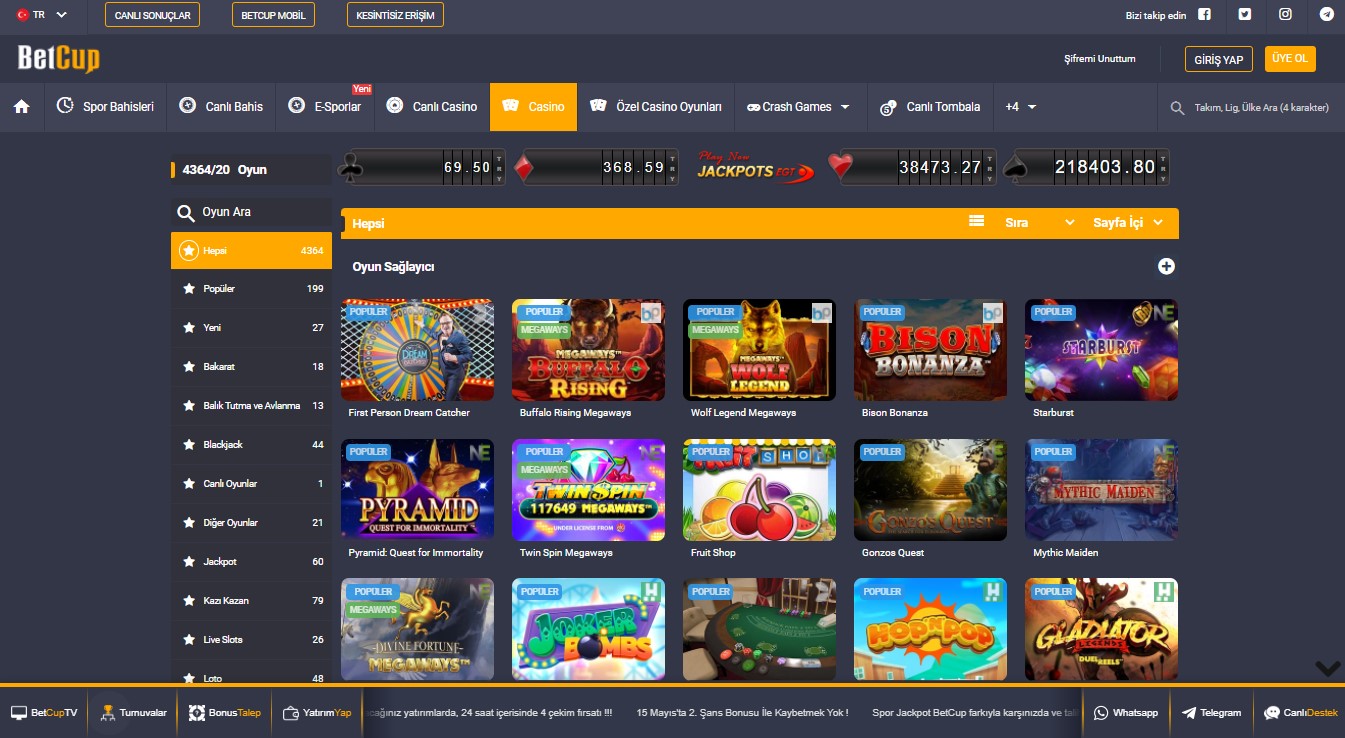Select Balık Tutma ve Avlanma category
Screen dimensions: 1345x738
click(x=251, y=406)
